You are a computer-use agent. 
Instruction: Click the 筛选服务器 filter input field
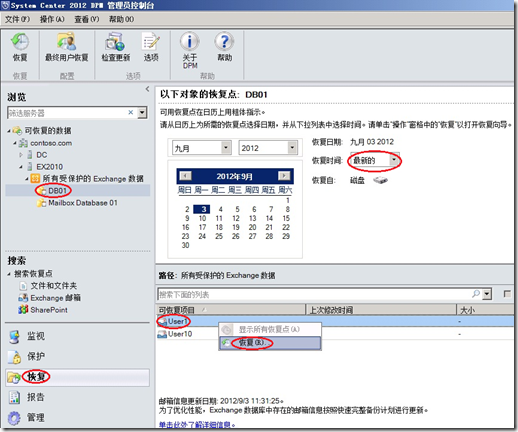pos(67,113)
